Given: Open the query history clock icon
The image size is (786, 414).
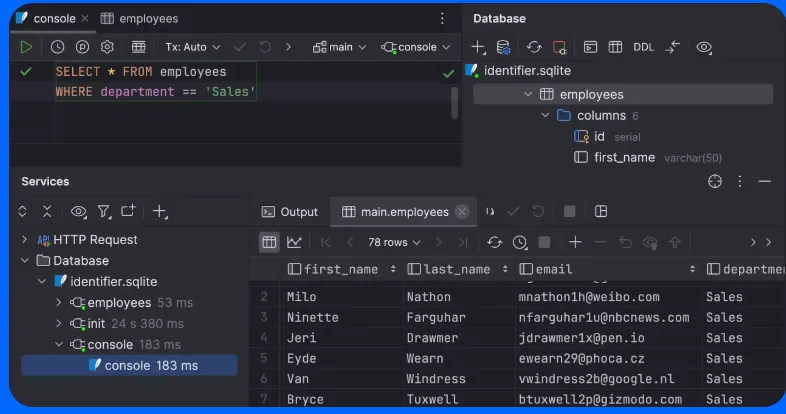Looking at the screenshot, I should point(57,47).
